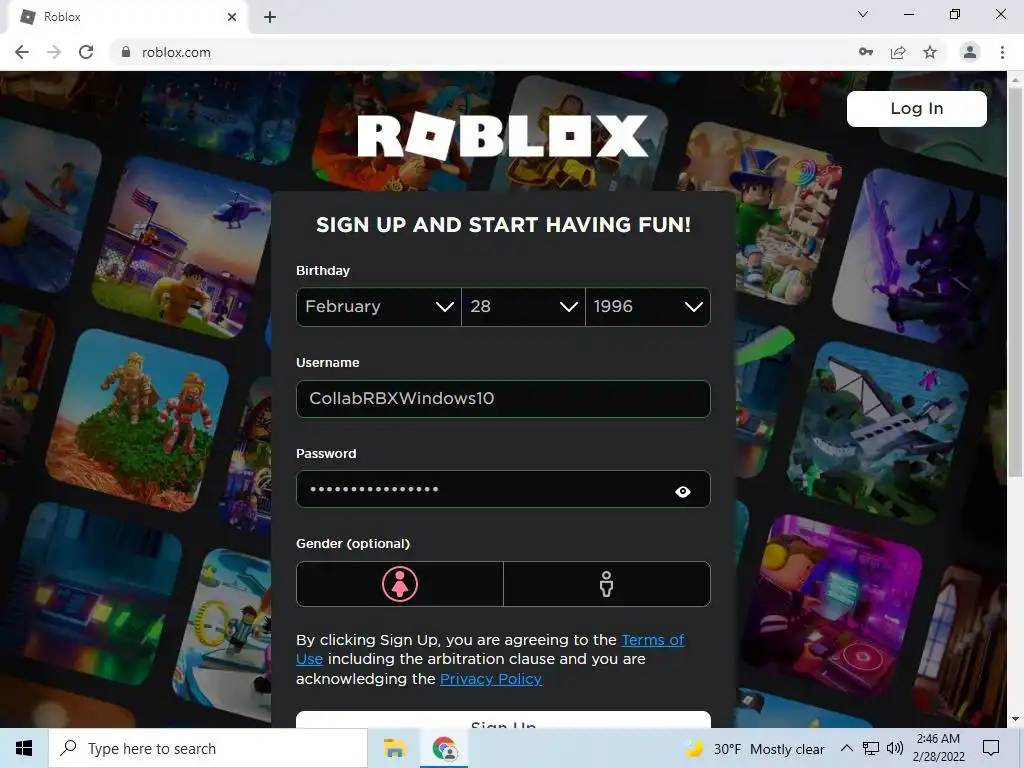
Task: Open the Chrome profile avatar menu
Action: [x=970, y=52]
